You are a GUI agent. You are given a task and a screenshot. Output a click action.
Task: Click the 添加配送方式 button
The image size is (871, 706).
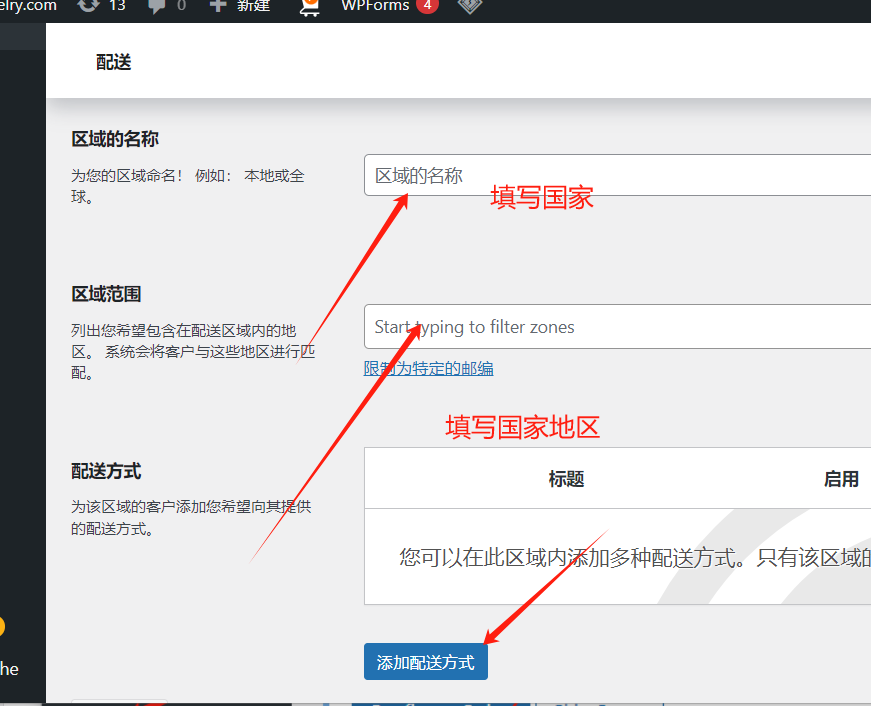[426, 662]
